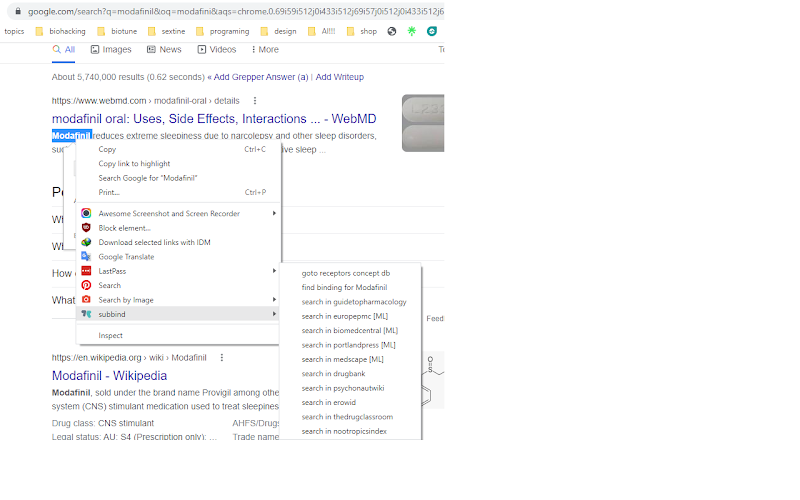Click the subbind extension icon

[x=86, y=314]
